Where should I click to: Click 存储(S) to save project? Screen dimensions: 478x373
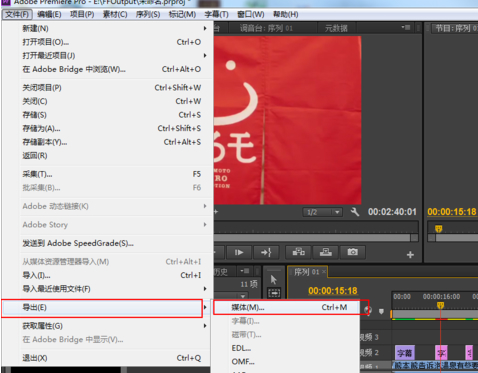108,115
